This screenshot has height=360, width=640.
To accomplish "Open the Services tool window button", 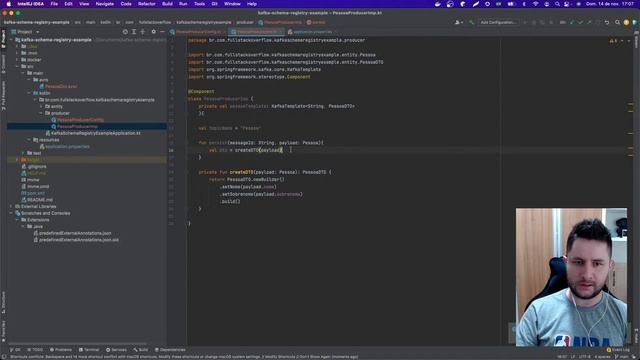I will click(x=116, y=350).
